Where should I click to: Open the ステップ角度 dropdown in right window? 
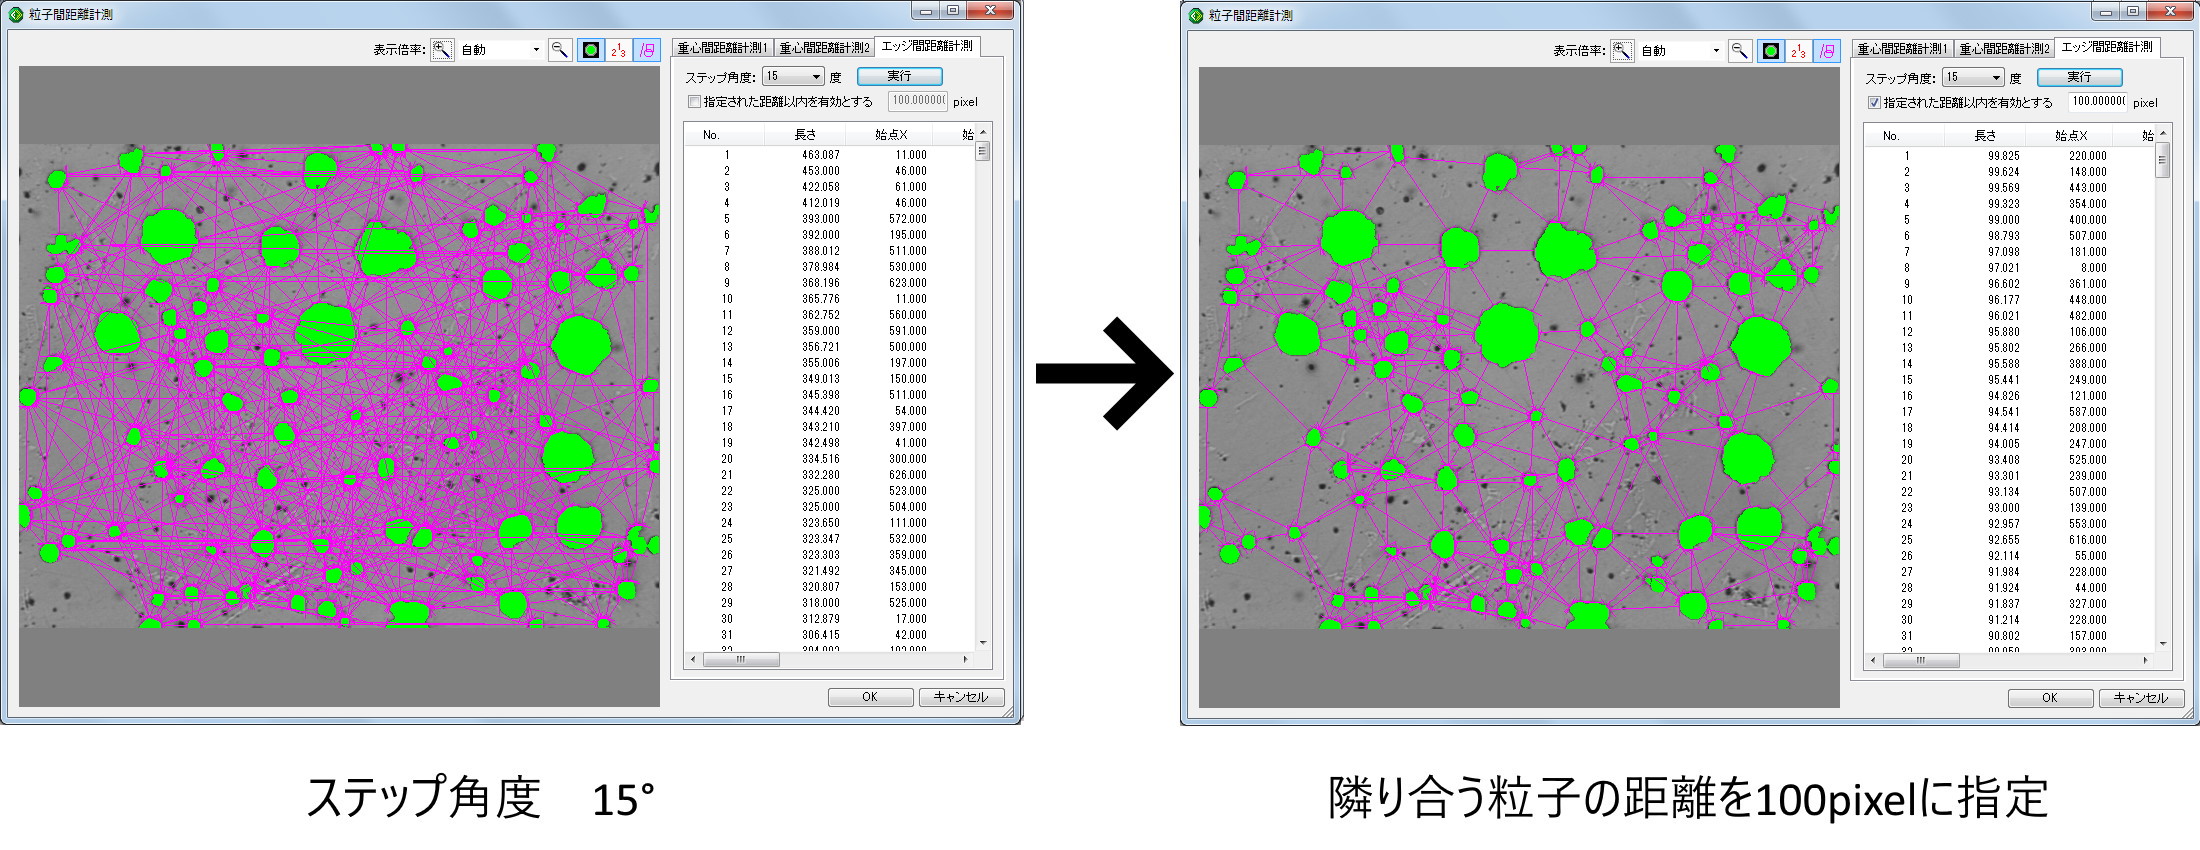pyautogui.click(x=1973, y=78)
